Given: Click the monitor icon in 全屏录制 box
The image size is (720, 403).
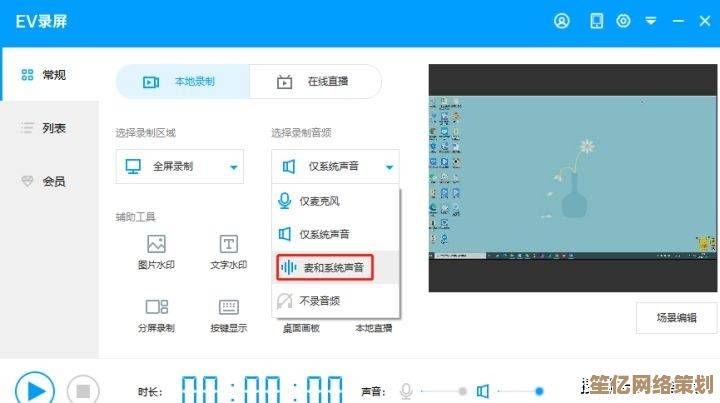Looking at the screenshot, I should (133, 166).
